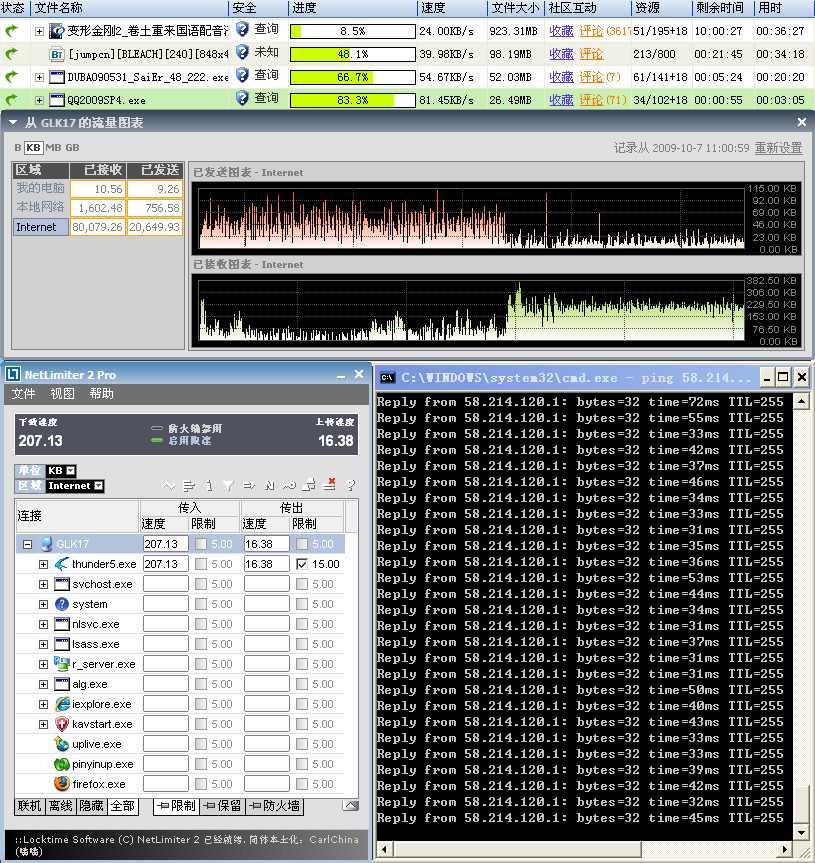Uncheck thunder5.exe outgoing limit checkbox
Viewport: 815px width, 863px height.
click(303, 564)
